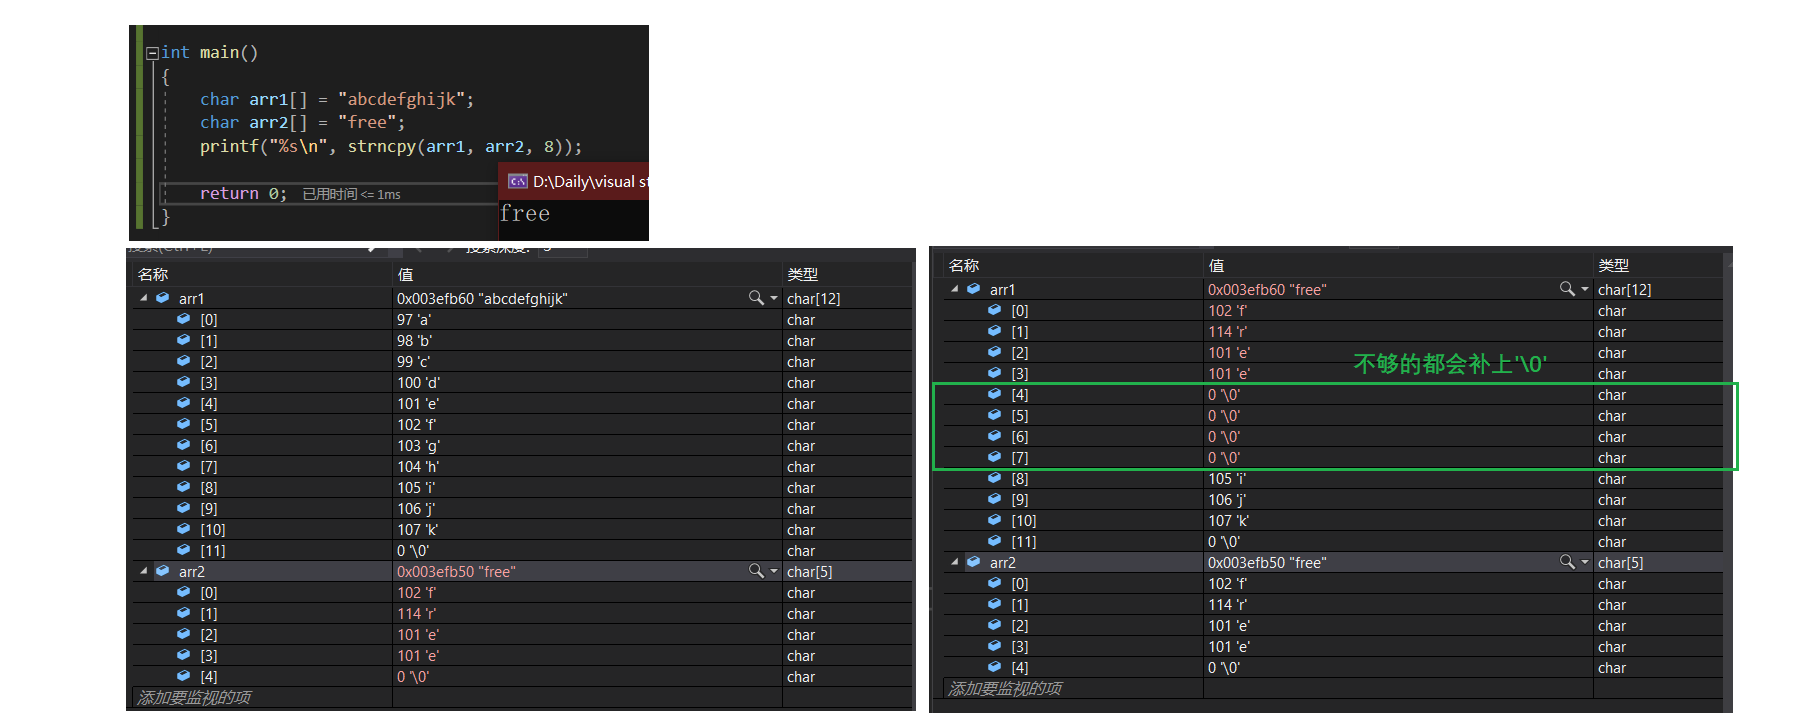Open visualizer dropdown arrow for right arr1
This screenshot has width=1818, height=728.
(x=1584, y=289)
